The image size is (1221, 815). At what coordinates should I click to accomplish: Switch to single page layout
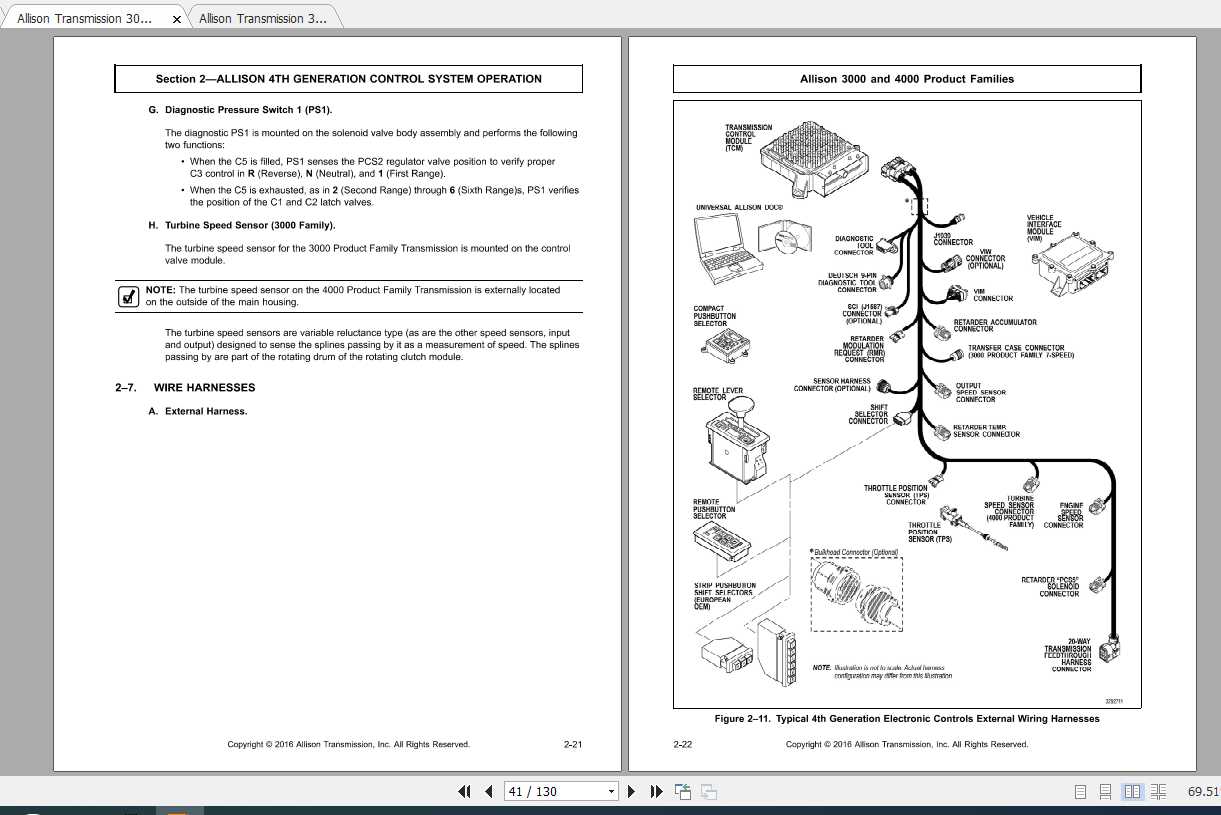point(1080,791)
